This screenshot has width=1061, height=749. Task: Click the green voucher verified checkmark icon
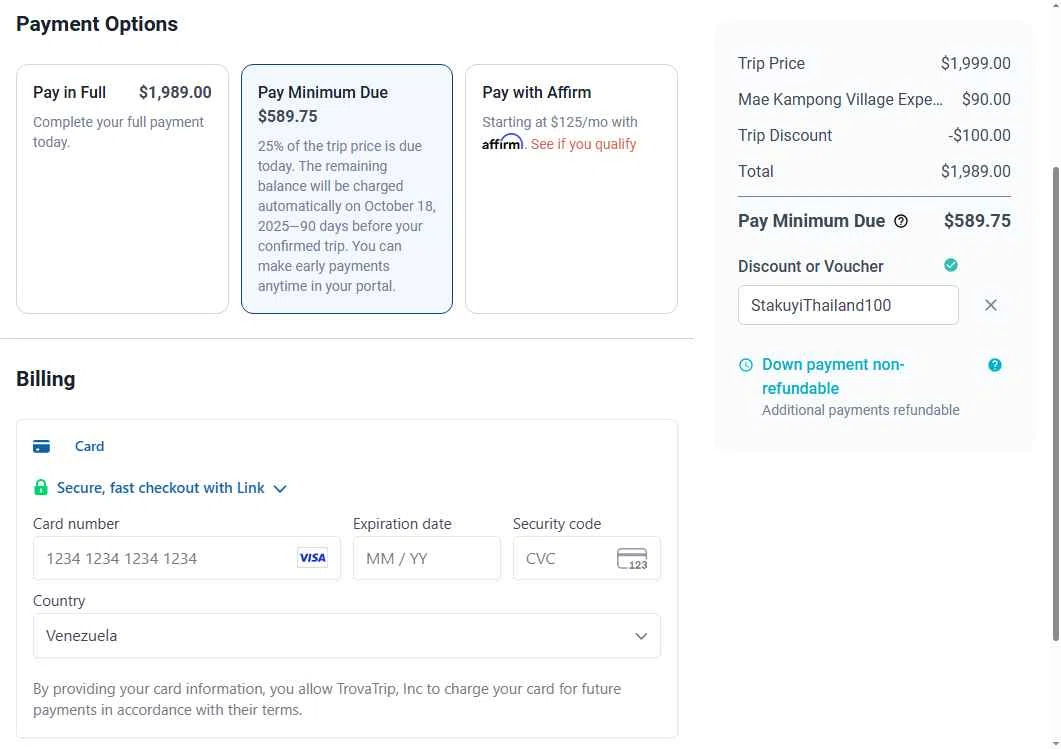point(951,265)
